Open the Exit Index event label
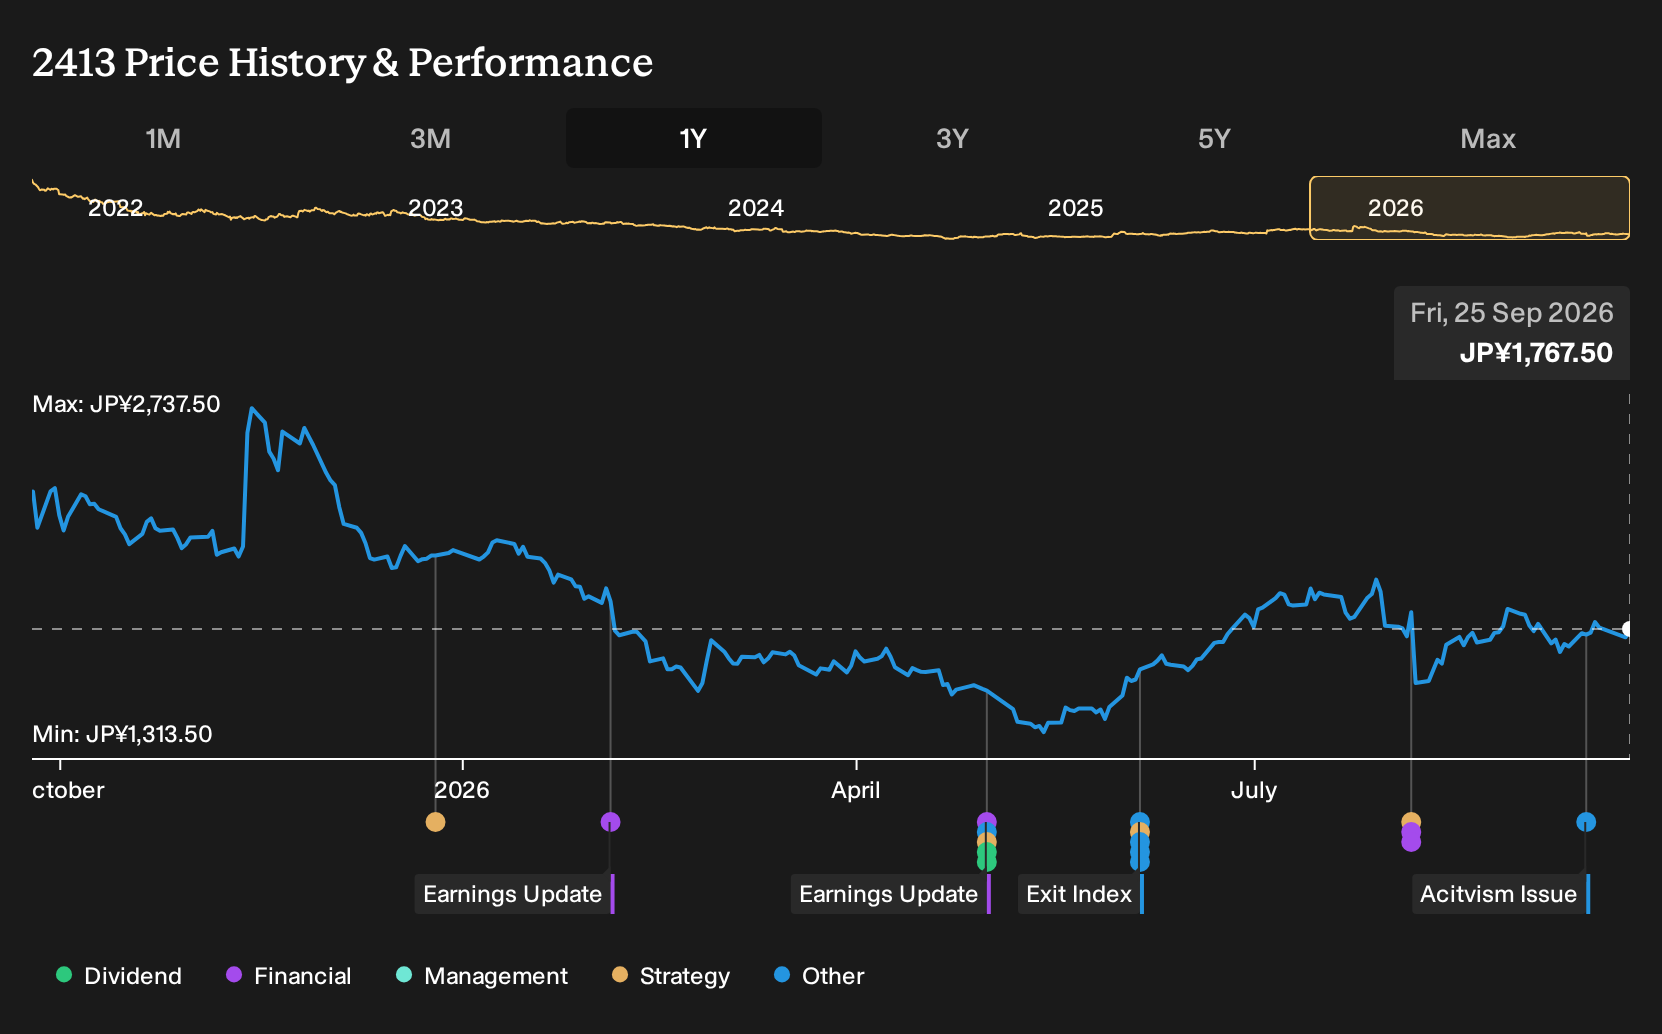The image size is (1662, 1034). tap(1081, 894)
